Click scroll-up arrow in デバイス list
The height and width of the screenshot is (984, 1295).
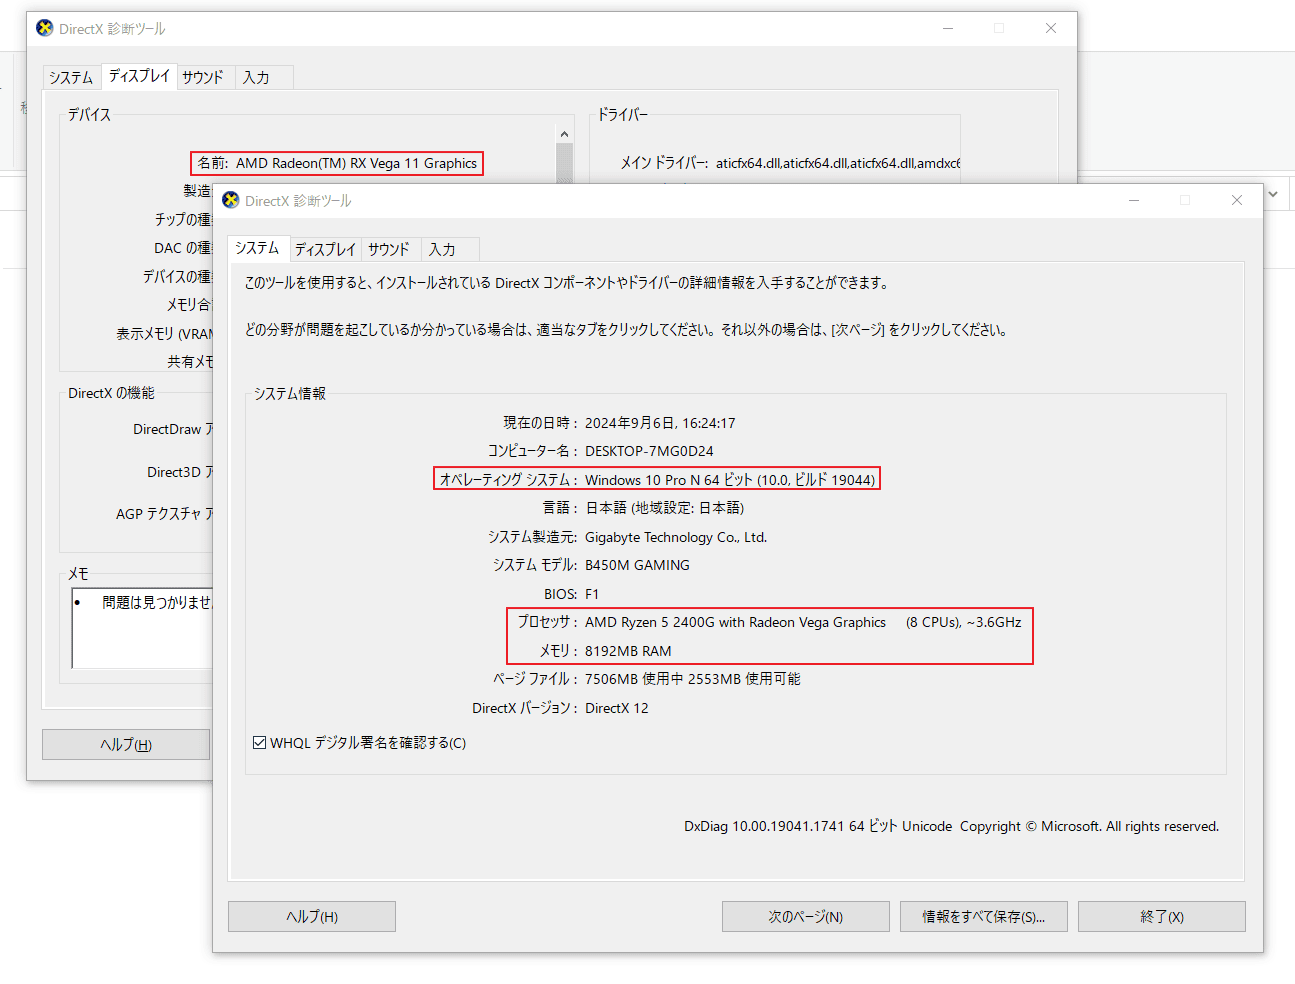[564, 133]
